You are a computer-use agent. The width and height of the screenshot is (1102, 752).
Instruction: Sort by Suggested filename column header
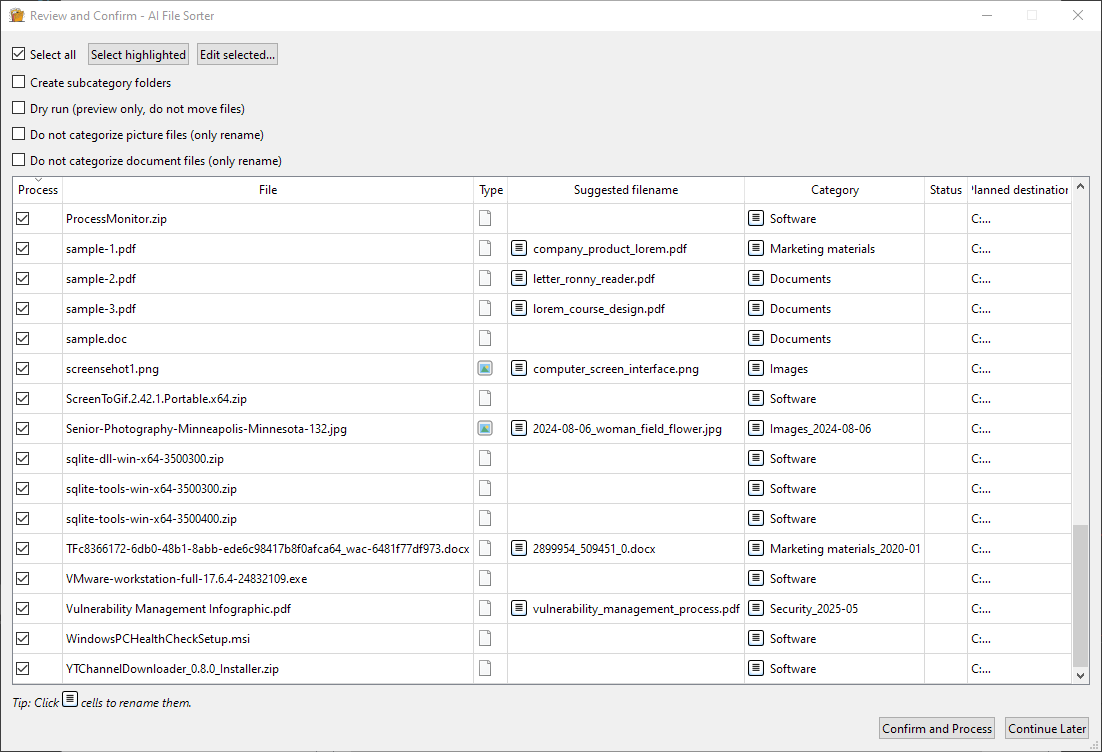pyautogui.click(x=625, y=190)
